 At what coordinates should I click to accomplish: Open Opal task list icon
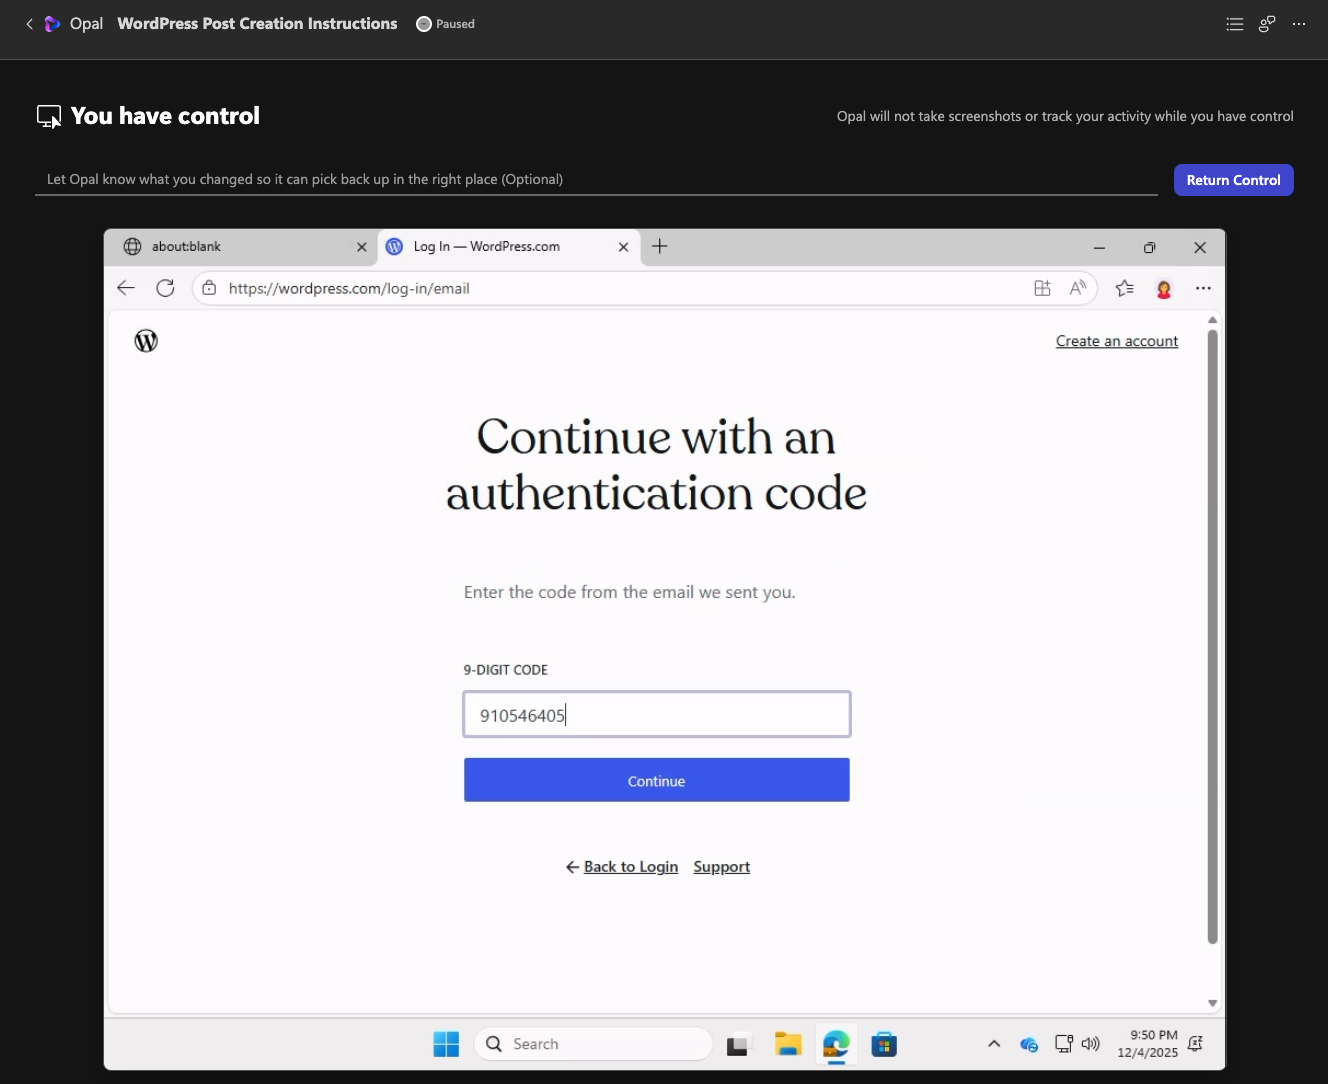(1235, 24)
